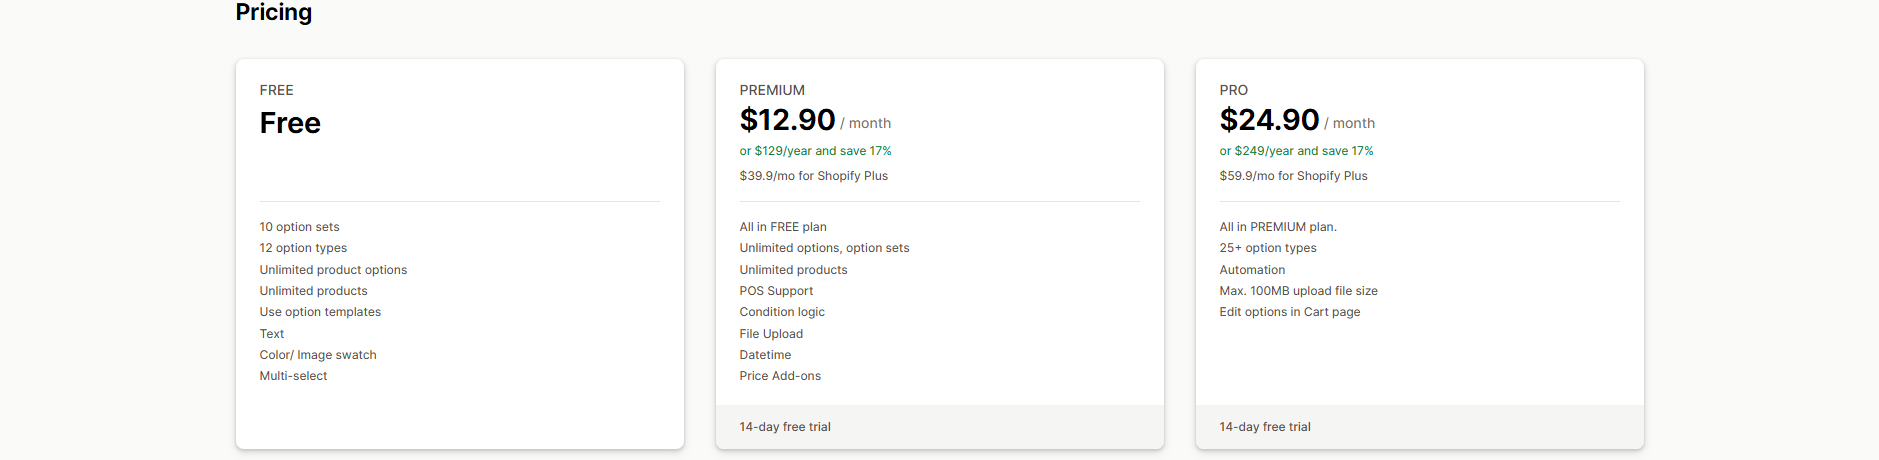
Task: Click Pro's $249/year save 17% text
Action: point(1296,151)
